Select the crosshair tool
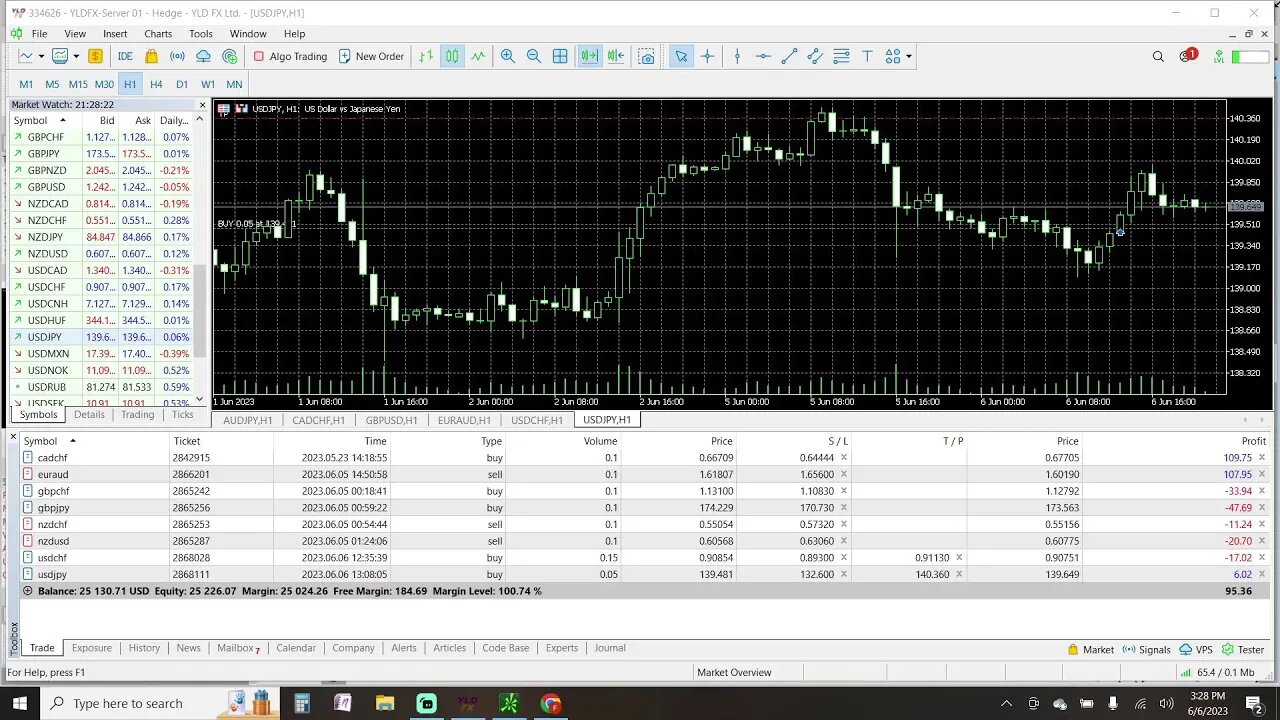The height and width of the screenshot is (720, 1280). click(707, 56)
